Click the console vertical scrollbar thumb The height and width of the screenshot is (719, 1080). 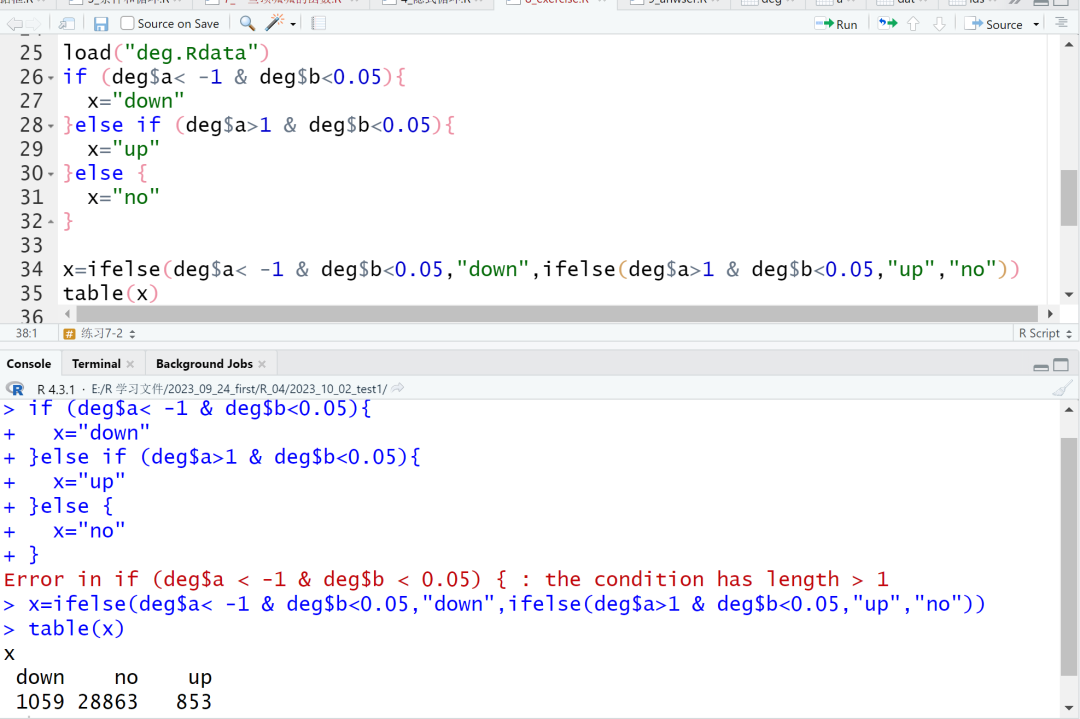(x=1068, y=556)
